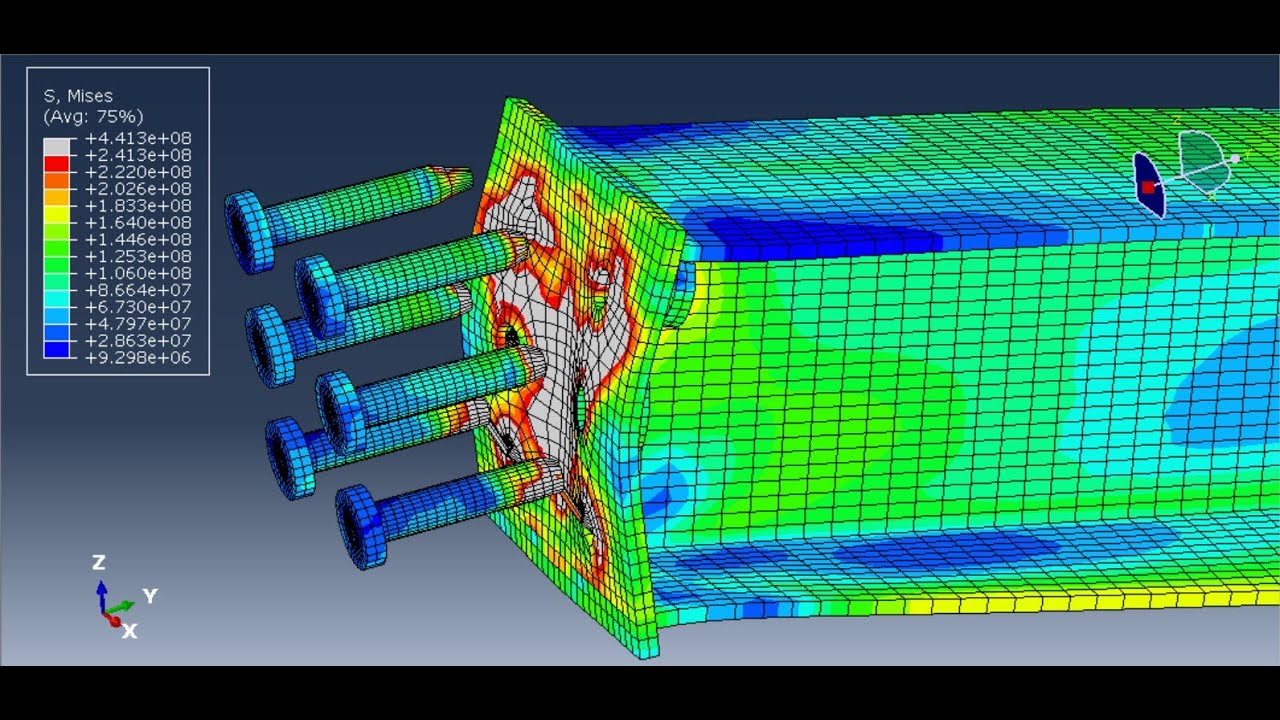Click the Y label on the triad
Image resolution: width=1280 pixels, height=720 pixels.
tap(150, 596)
